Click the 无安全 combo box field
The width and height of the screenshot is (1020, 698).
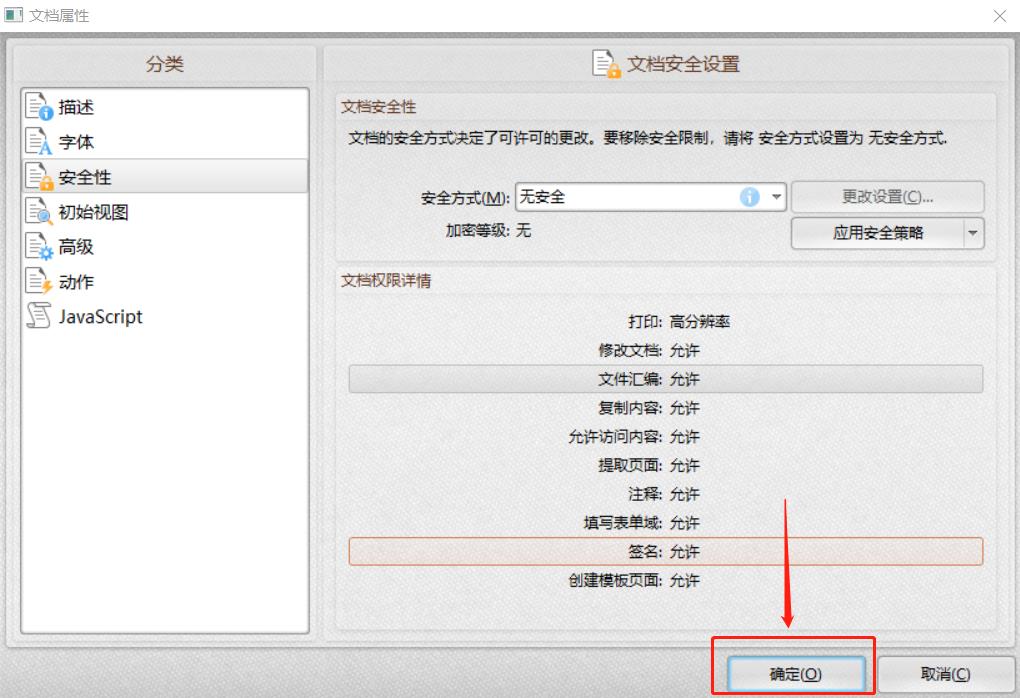(x=651, y=196)
